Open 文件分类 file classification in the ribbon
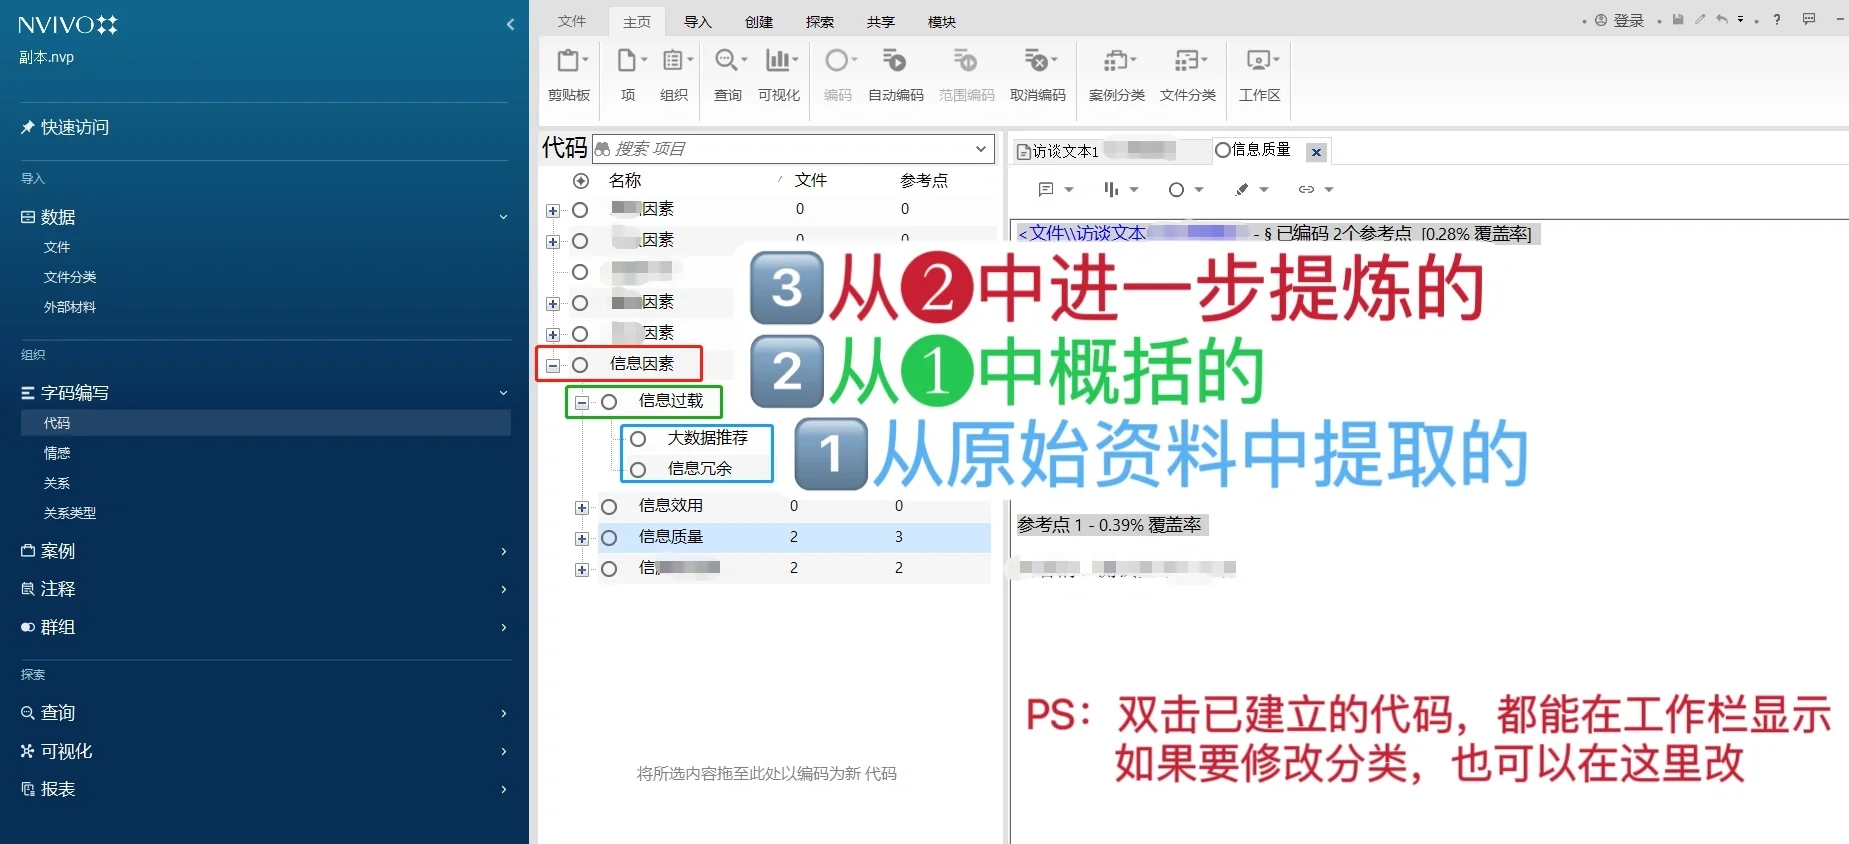The height and width of the screenshot is (844, 1849). coord(1188,74)
